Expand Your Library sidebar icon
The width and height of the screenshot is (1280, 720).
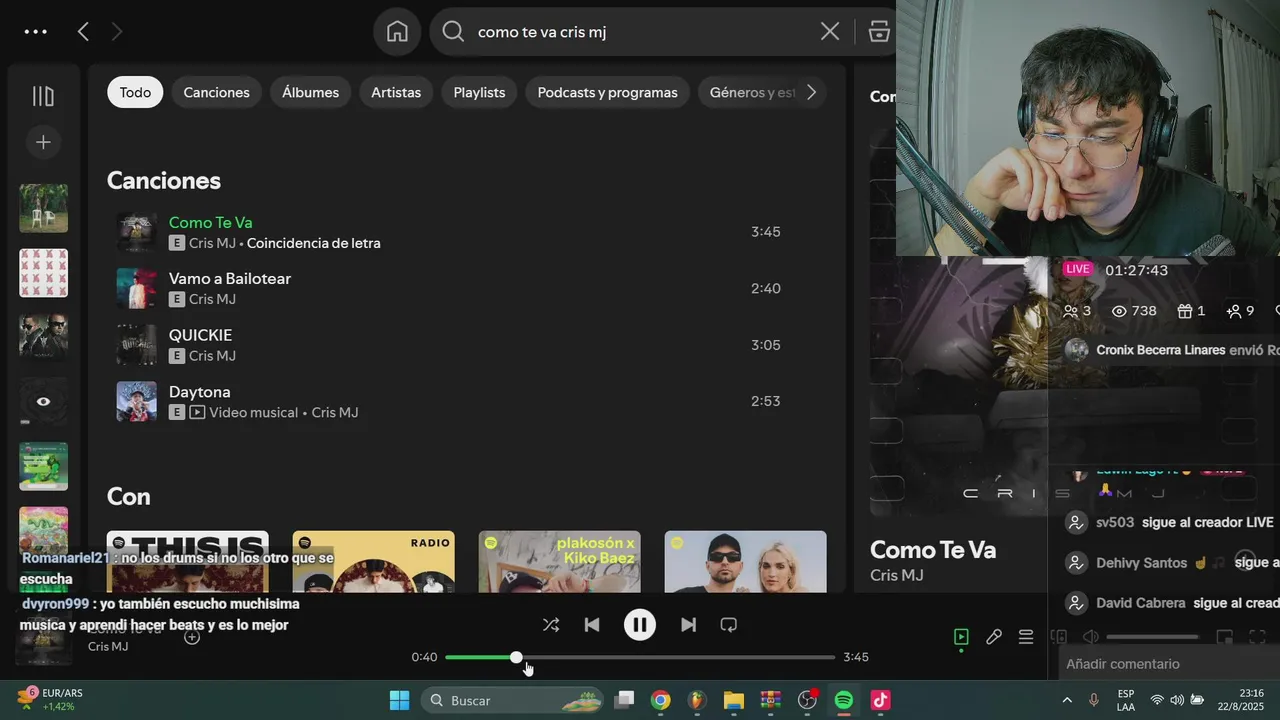tap(43, 96)
